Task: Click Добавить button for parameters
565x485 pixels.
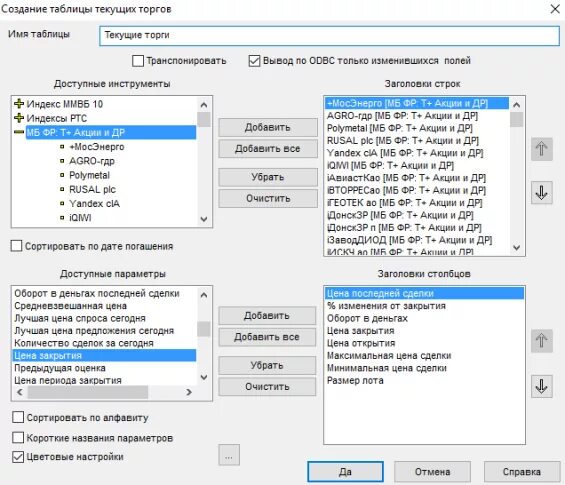Action: [x=267, y=316]
